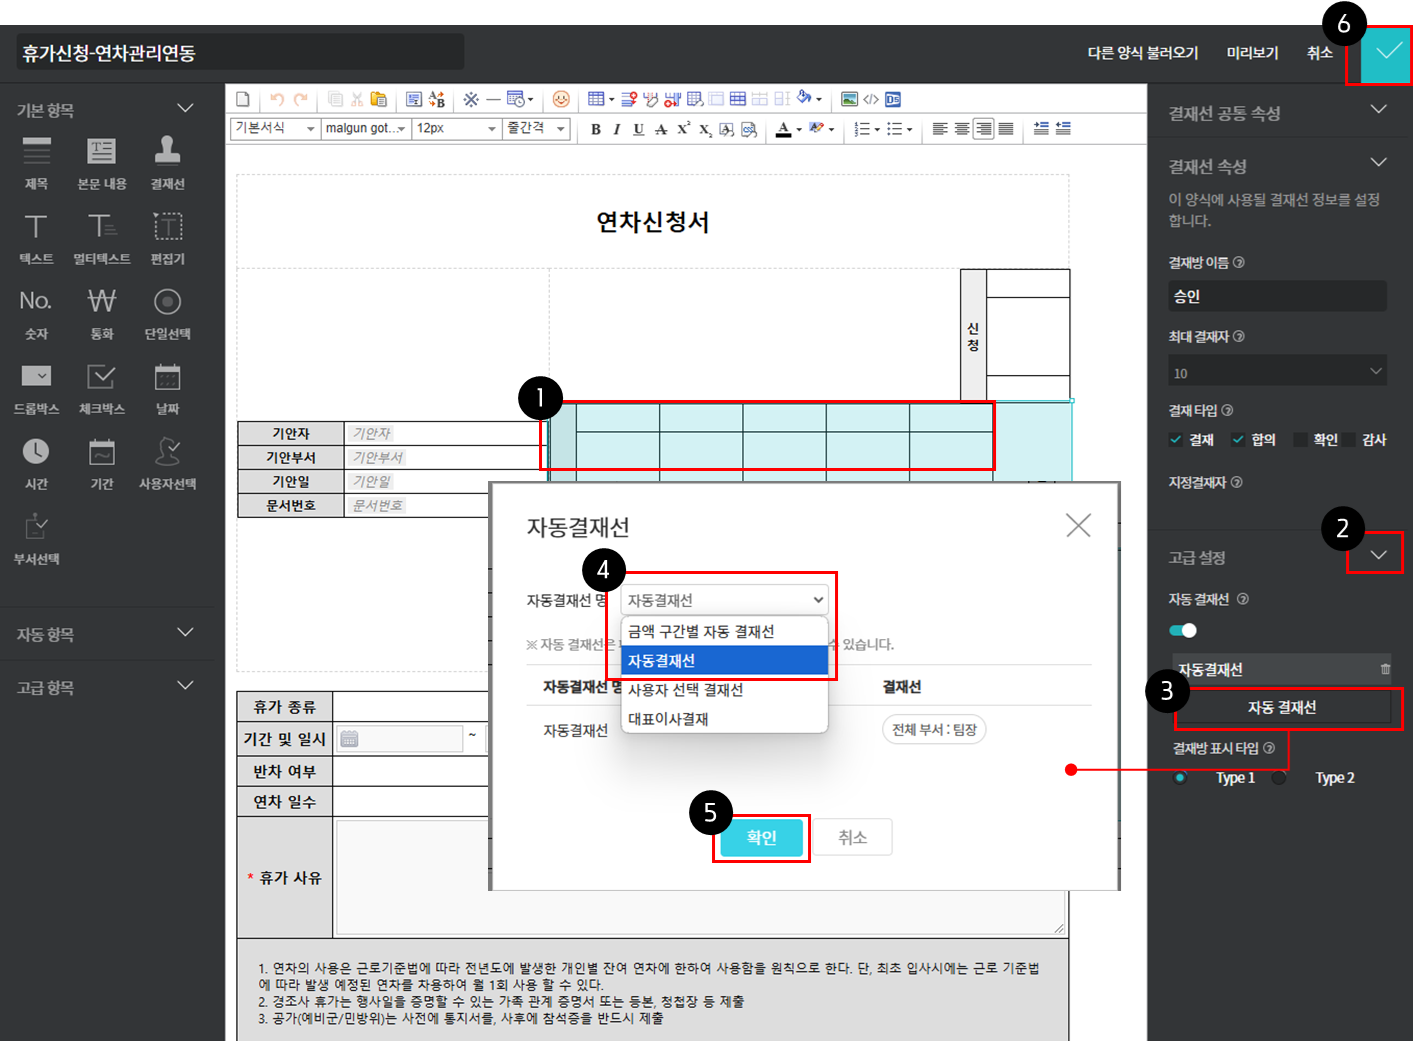Viewport: 1413px width, 1041px height.
Task: Select the 사용자선택 user picker icon
Action: click(x=167, y=452)
